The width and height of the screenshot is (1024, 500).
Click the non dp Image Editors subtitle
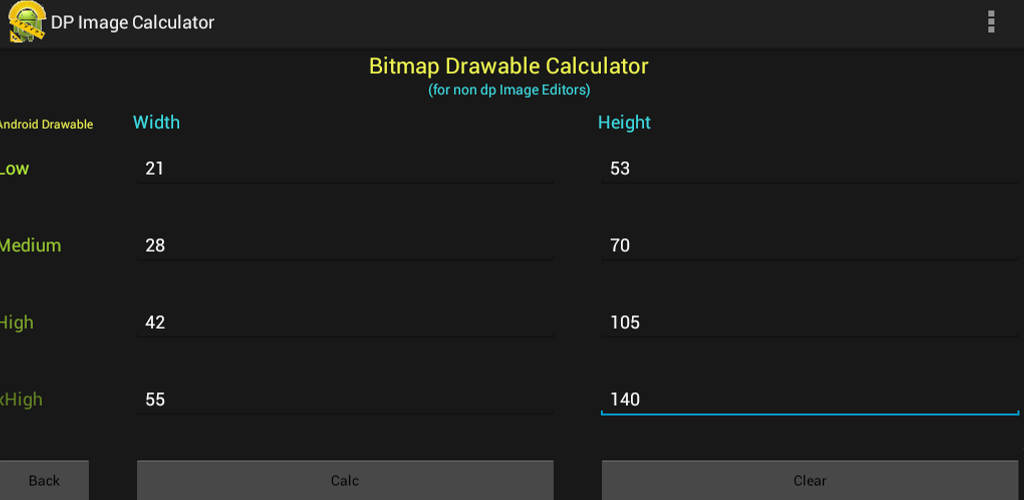click(x=509, y=90)
